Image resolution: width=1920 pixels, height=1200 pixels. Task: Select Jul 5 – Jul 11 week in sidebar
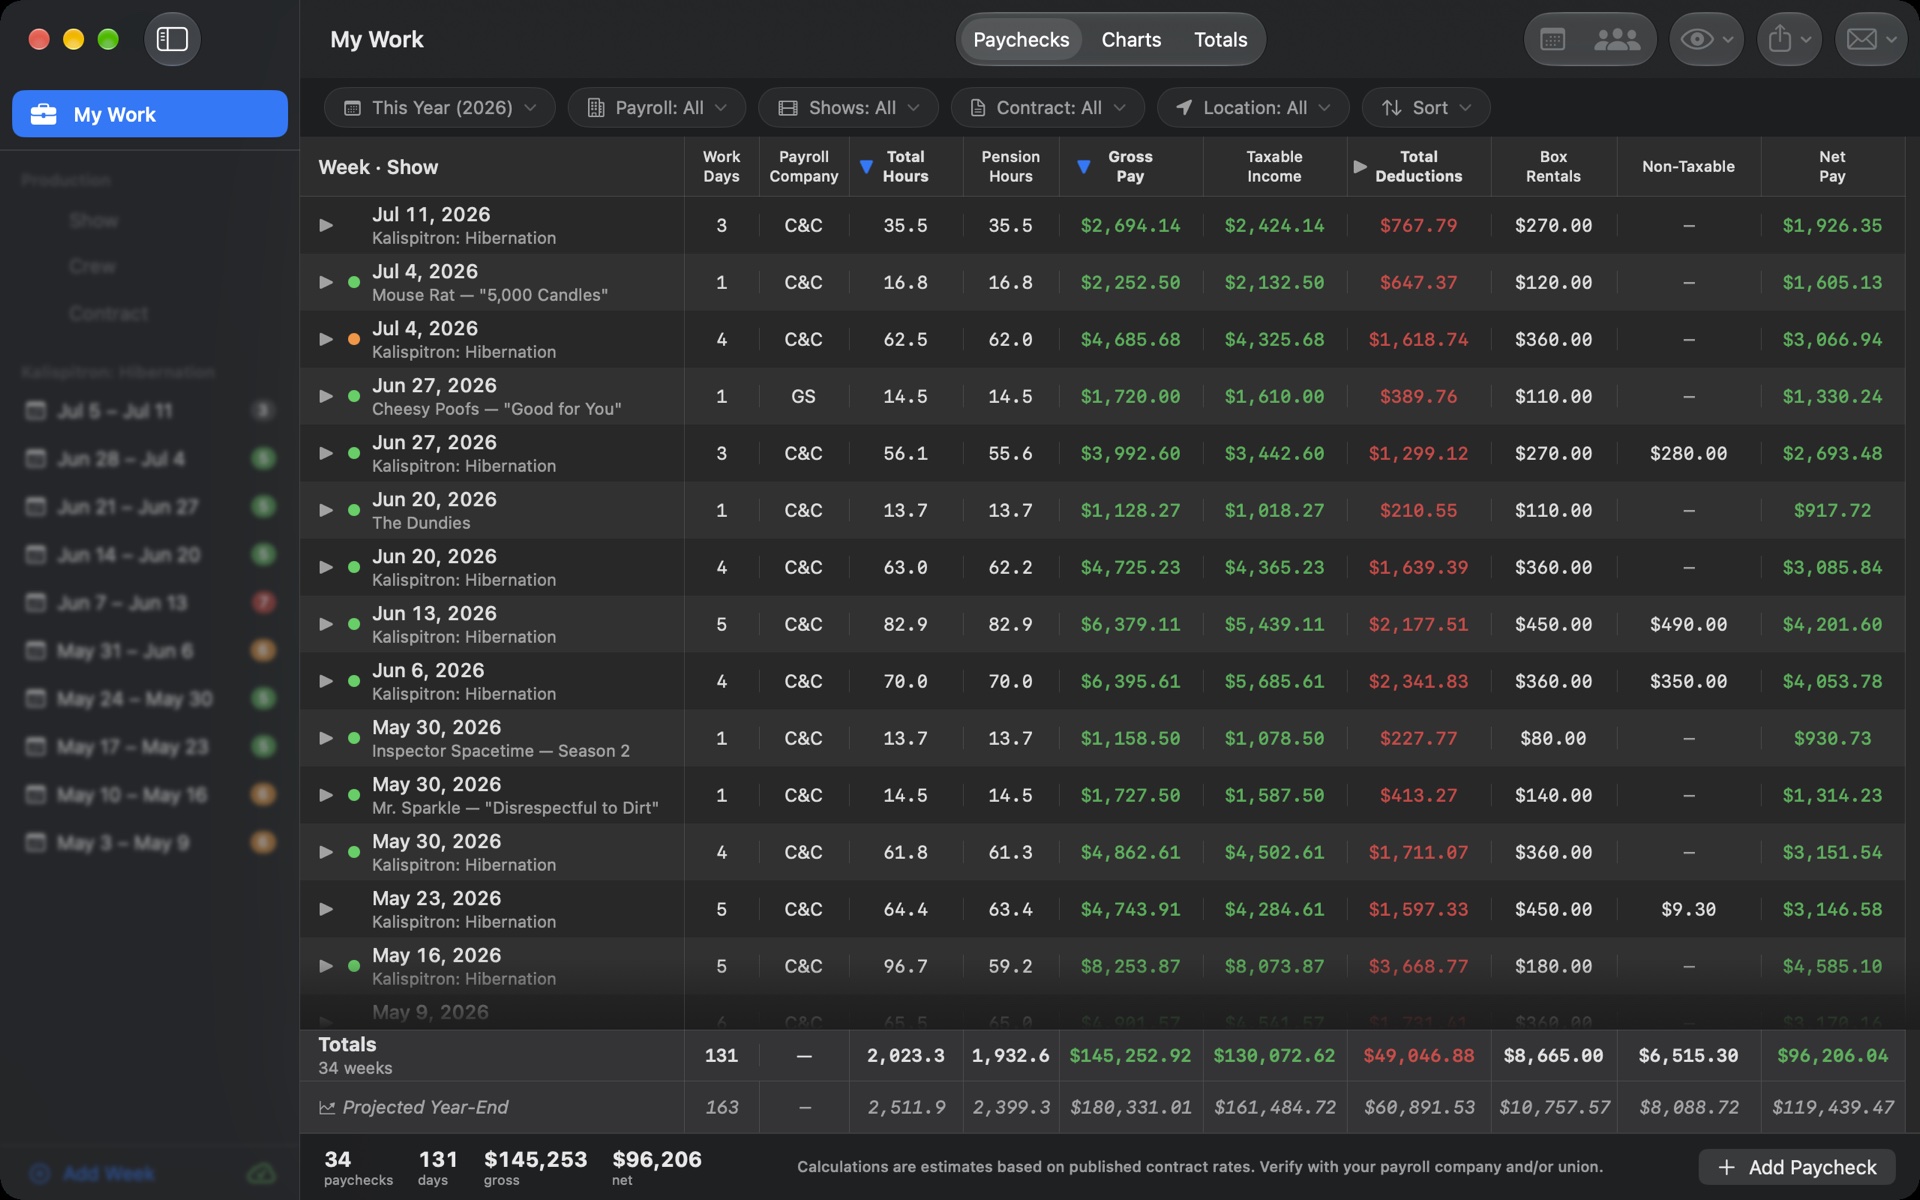tap(150, 411)
